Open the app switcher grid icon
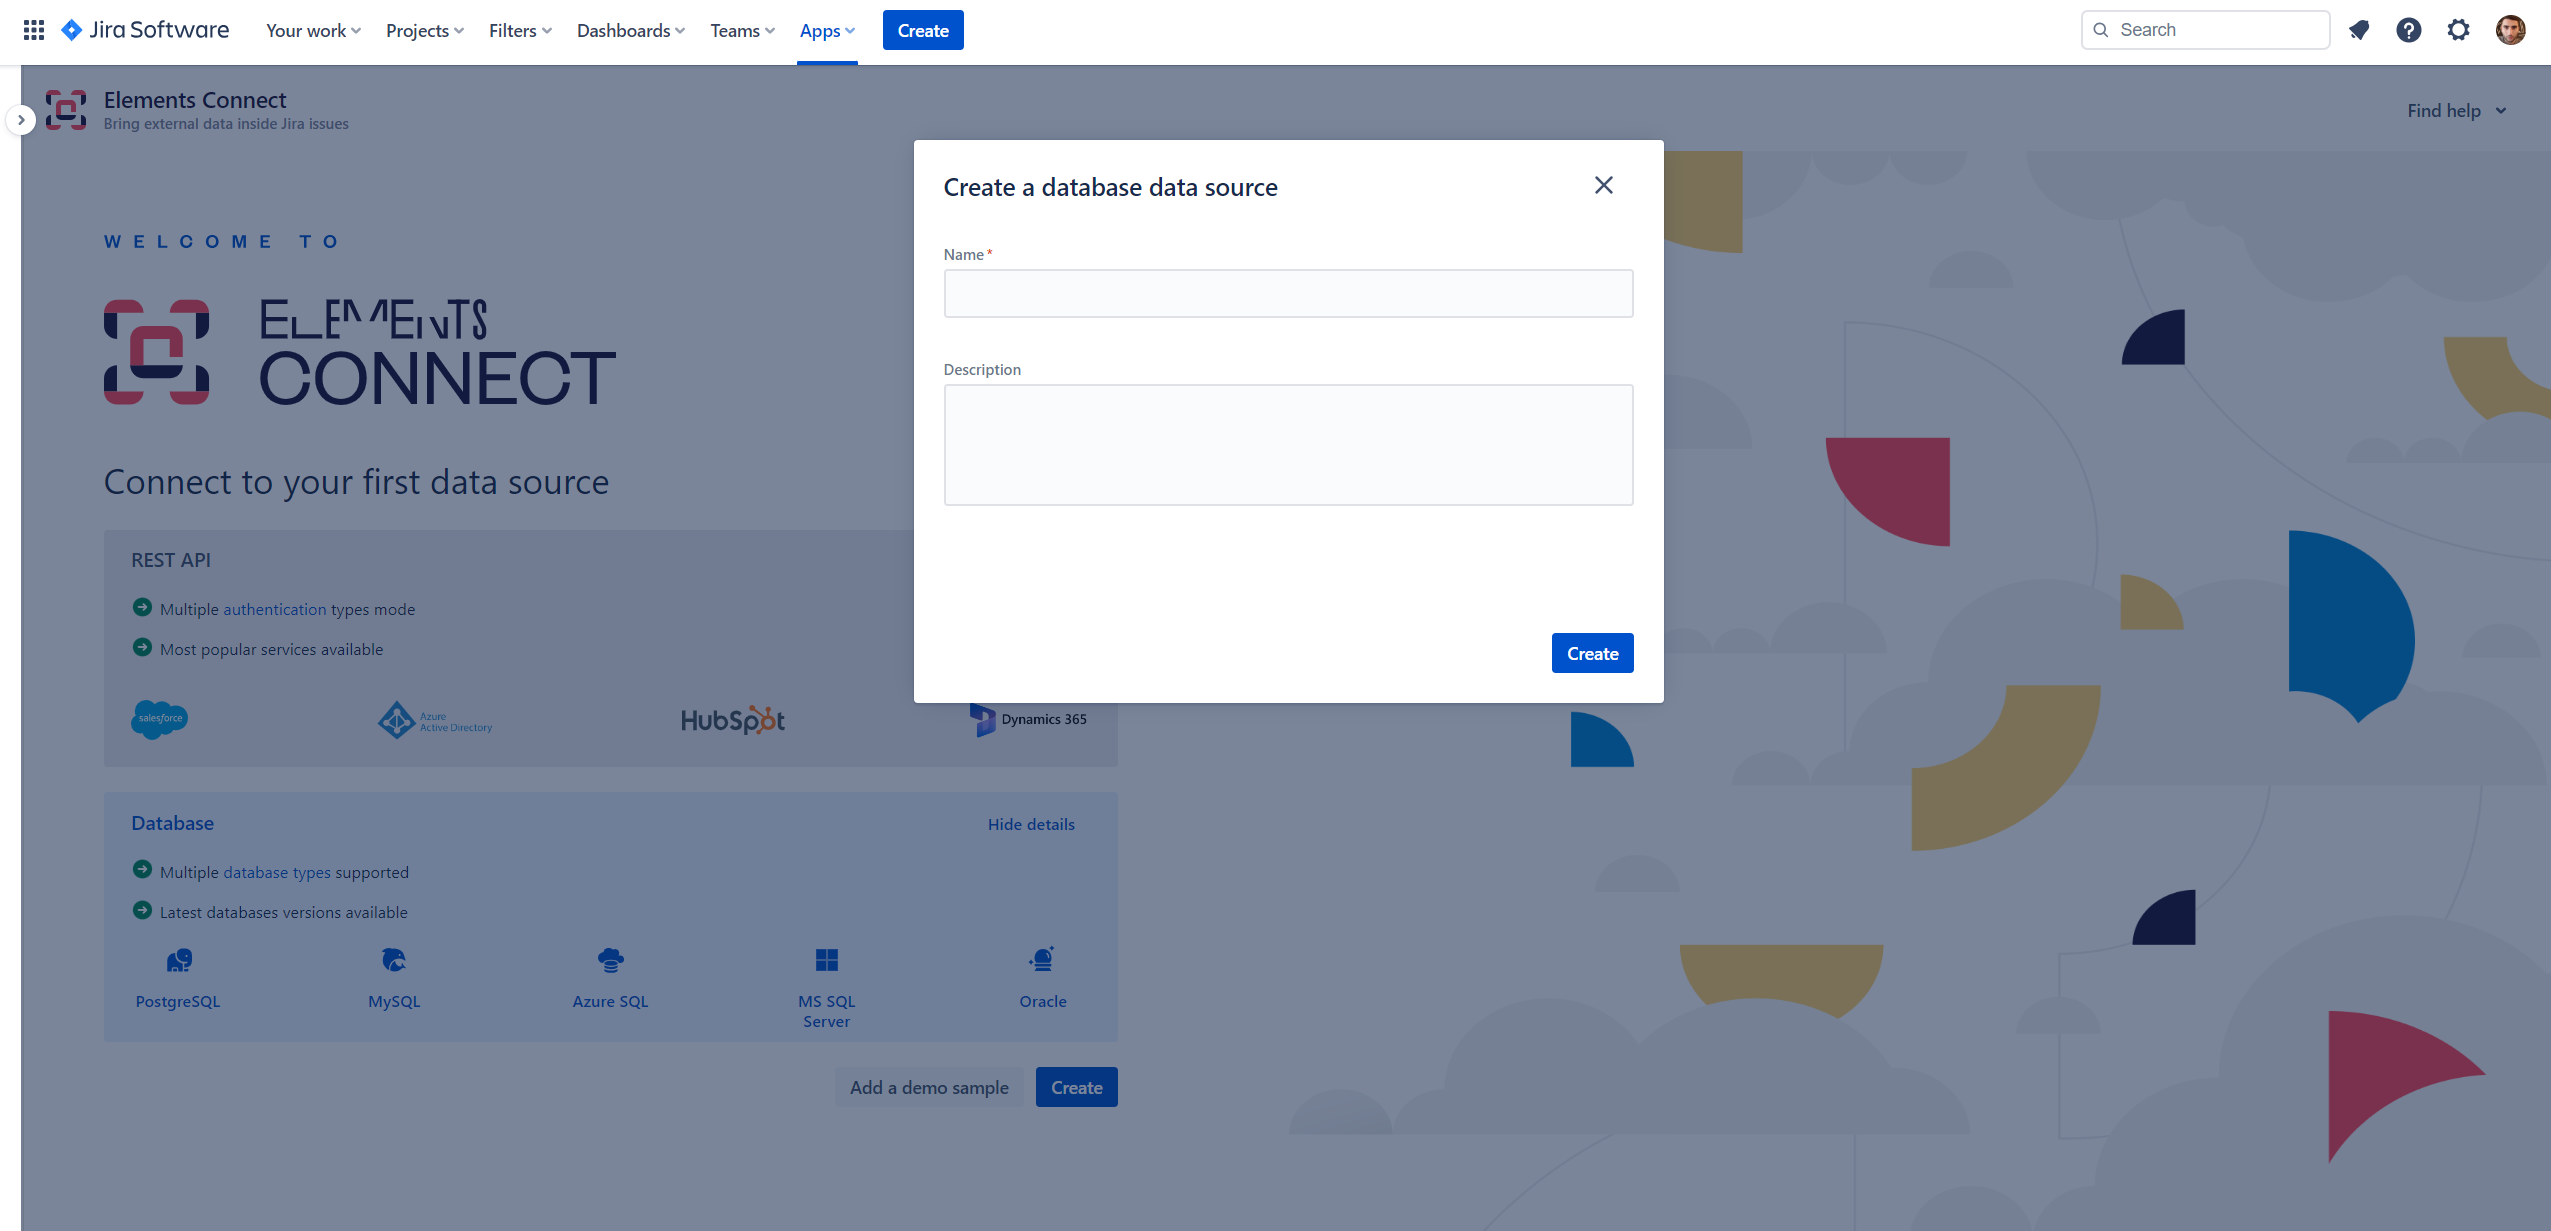2551x1231 pixels. [34, 30]
